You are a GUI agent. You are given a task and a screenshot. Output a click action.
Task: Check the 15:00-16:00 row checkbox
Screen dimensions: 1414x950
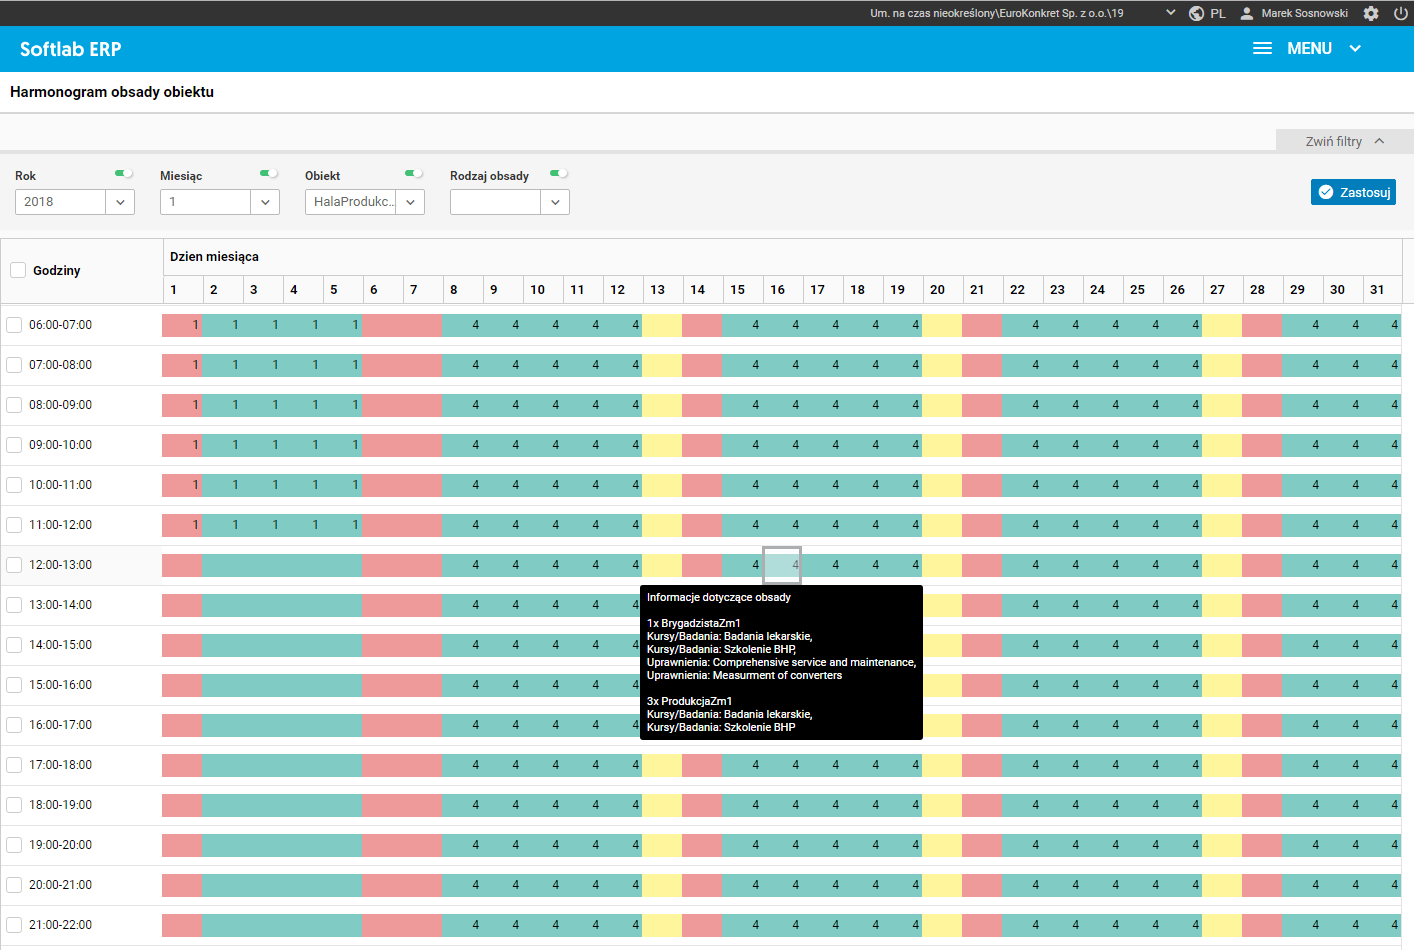[14, 685]
